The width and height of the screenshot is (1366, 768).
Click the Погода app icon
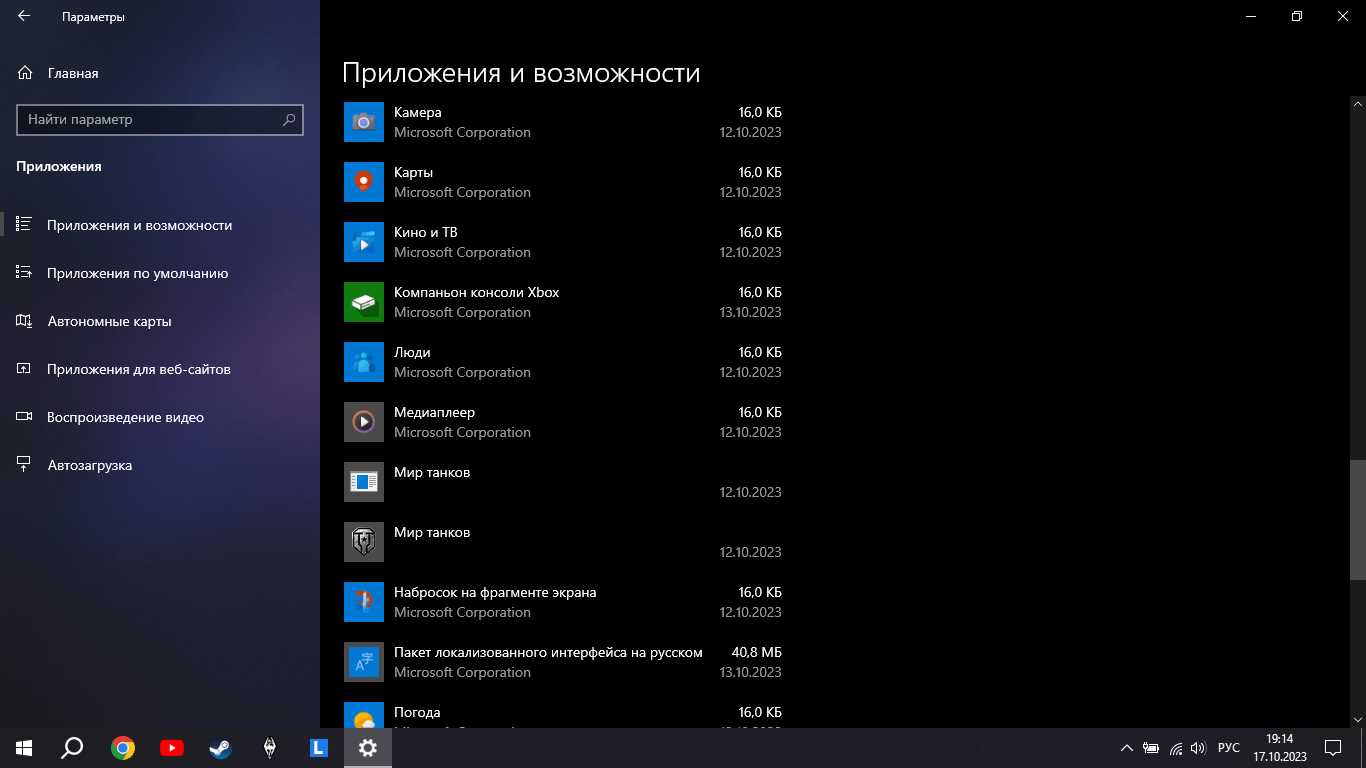pos(364,715)
